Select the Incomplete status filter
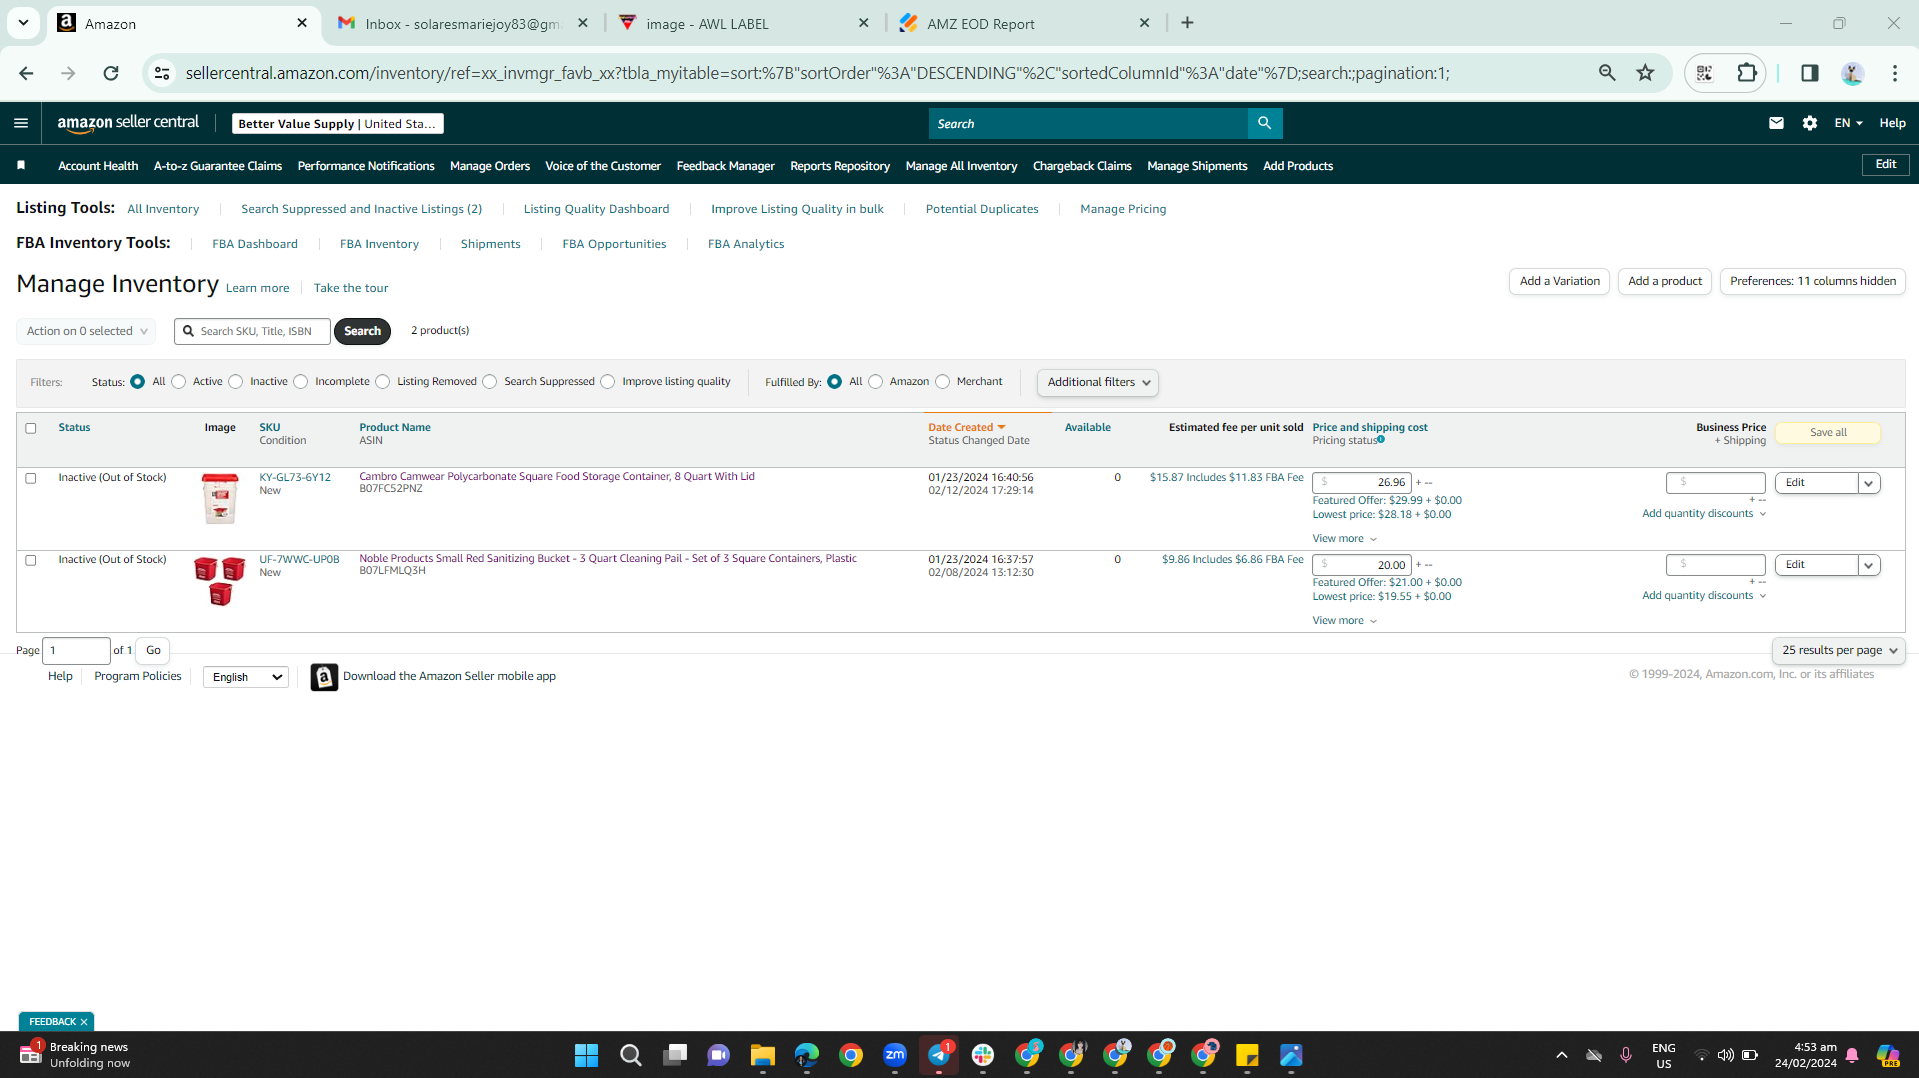This screenshot has width=1919, height=1078. point(301,382)
